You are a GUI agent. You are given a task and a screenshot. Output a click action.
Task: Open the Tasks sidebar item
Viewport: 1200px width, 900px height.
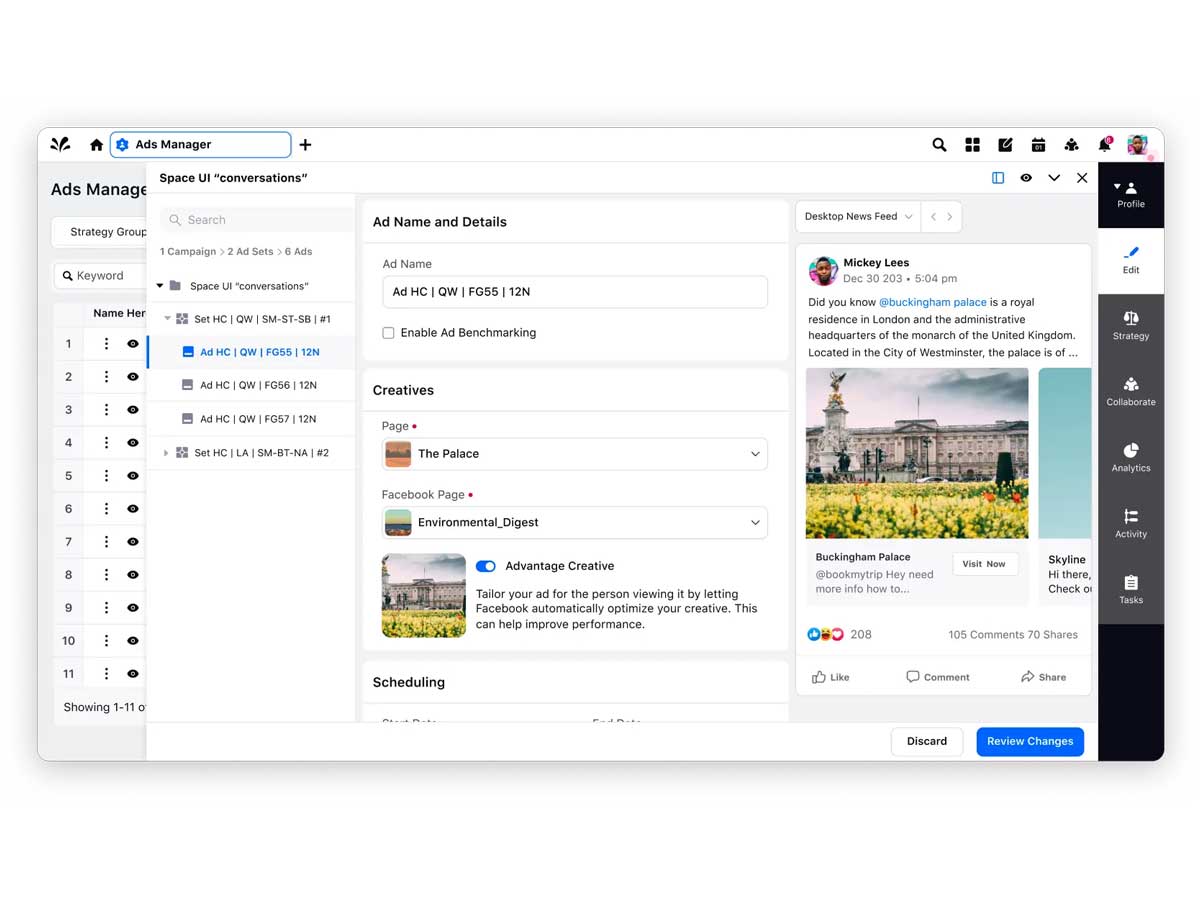tap(1131, 591)
